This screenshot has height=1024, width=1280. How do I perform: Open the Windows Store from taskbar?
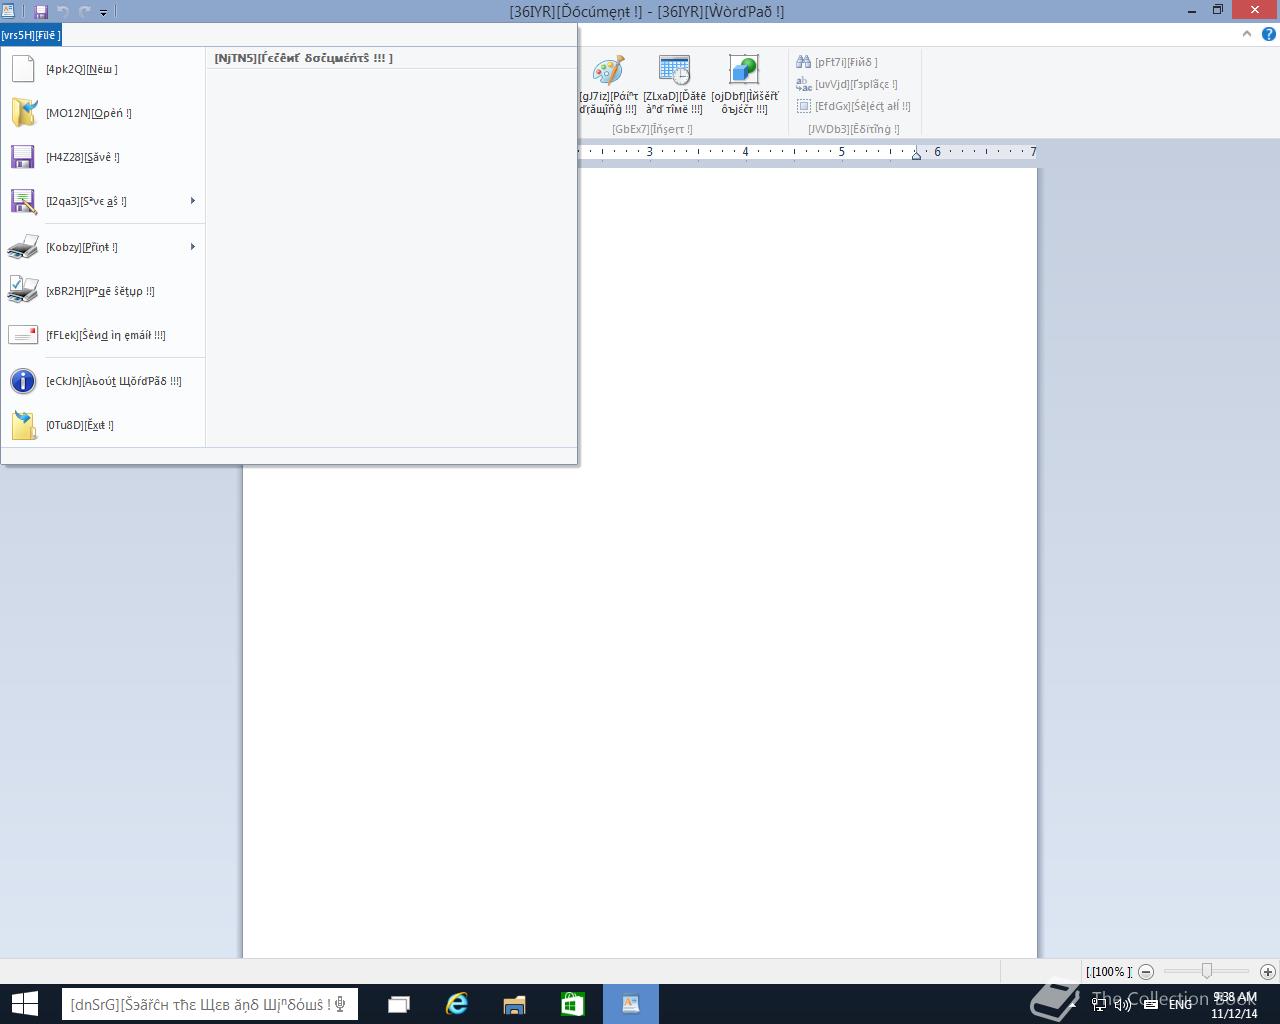click(x=572, y=1004)
